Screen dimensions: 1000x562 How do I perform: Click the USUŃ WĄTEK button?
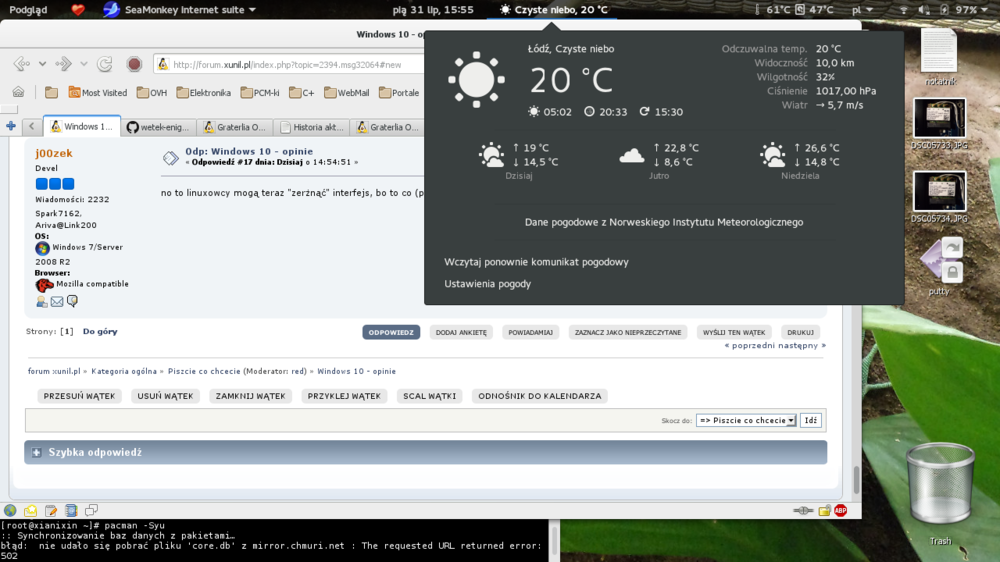point(165,396)
